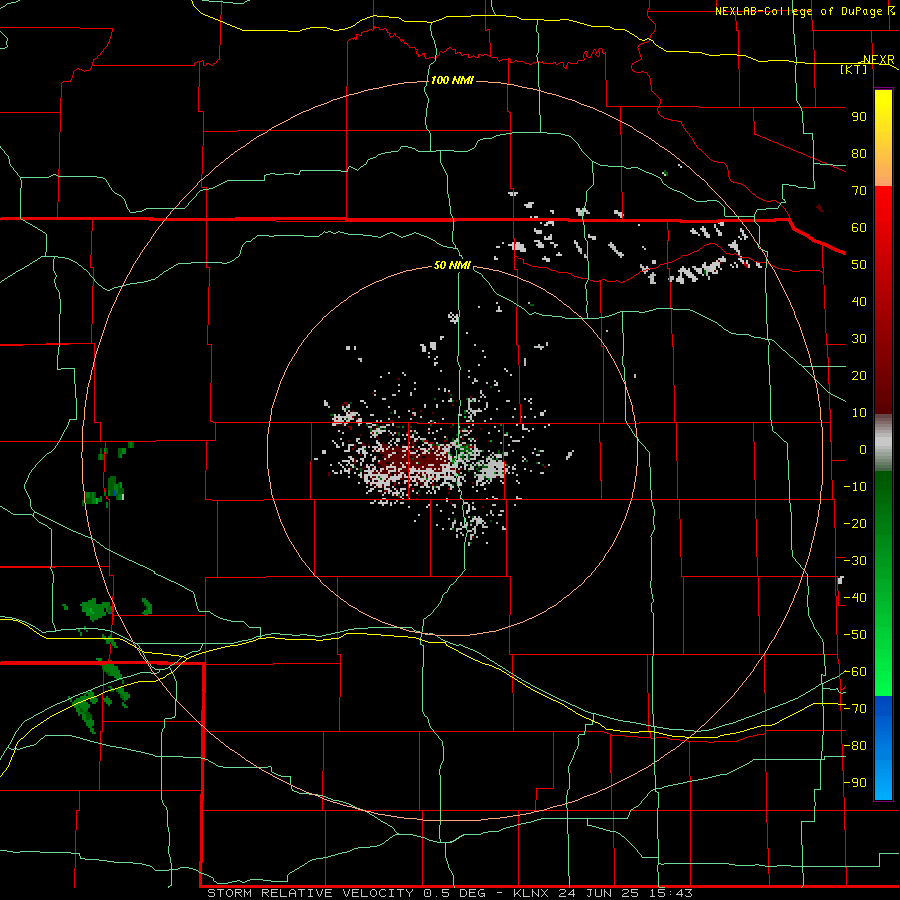Click the 60 value on velocity scale
This screenshot has width=900, height=900.
point(859,228)
